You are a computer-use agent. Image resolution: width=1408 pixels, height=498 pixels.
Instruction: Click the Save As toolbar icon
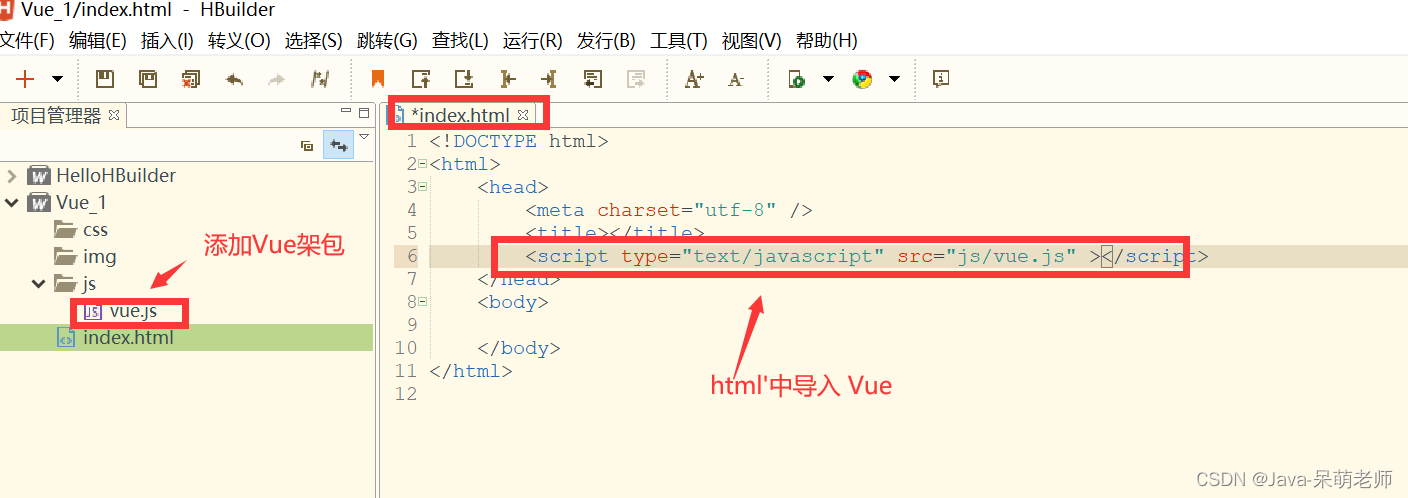[x=147, y=79]
